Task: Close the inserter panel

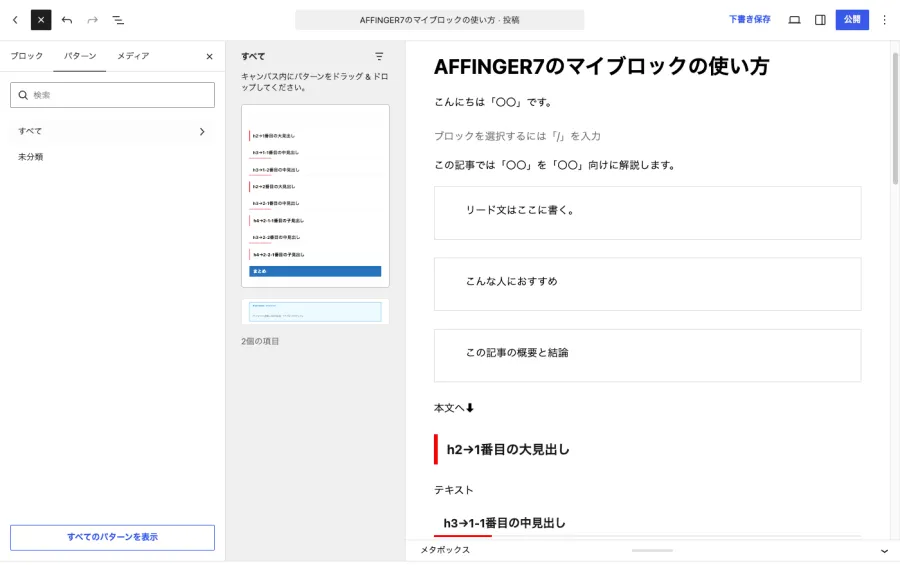Action: tap(210, 56)
